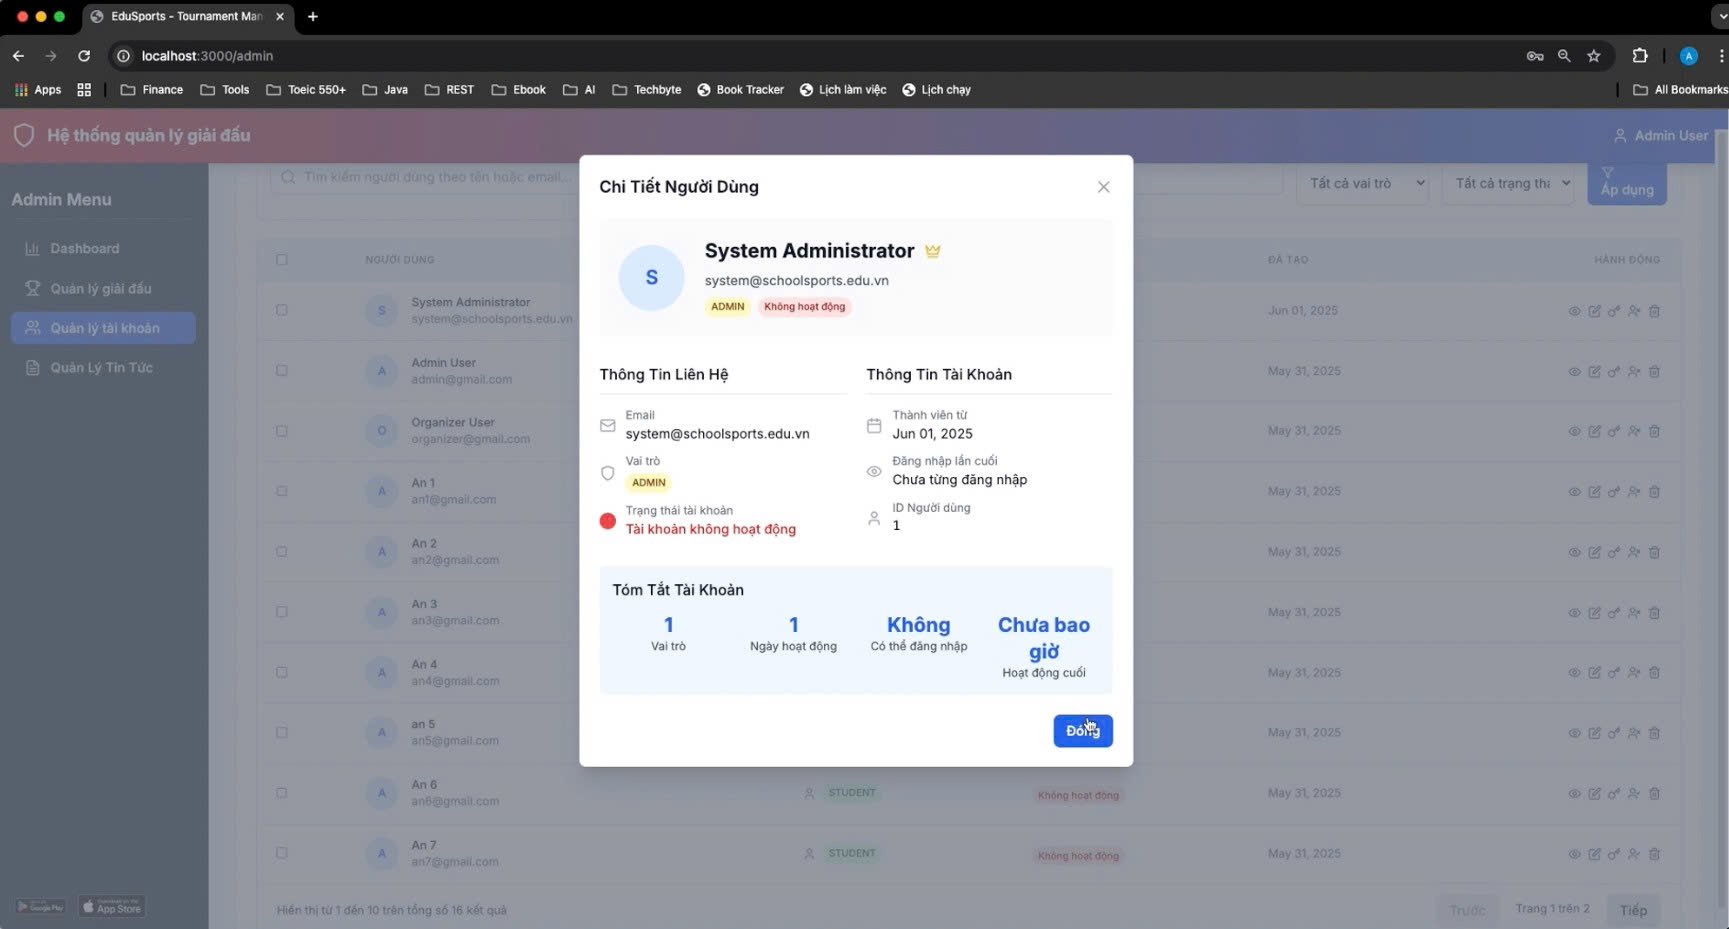The image size is (1729, 929).
Task: Check the An 2 row checkbox
Action: click(282, 552)
